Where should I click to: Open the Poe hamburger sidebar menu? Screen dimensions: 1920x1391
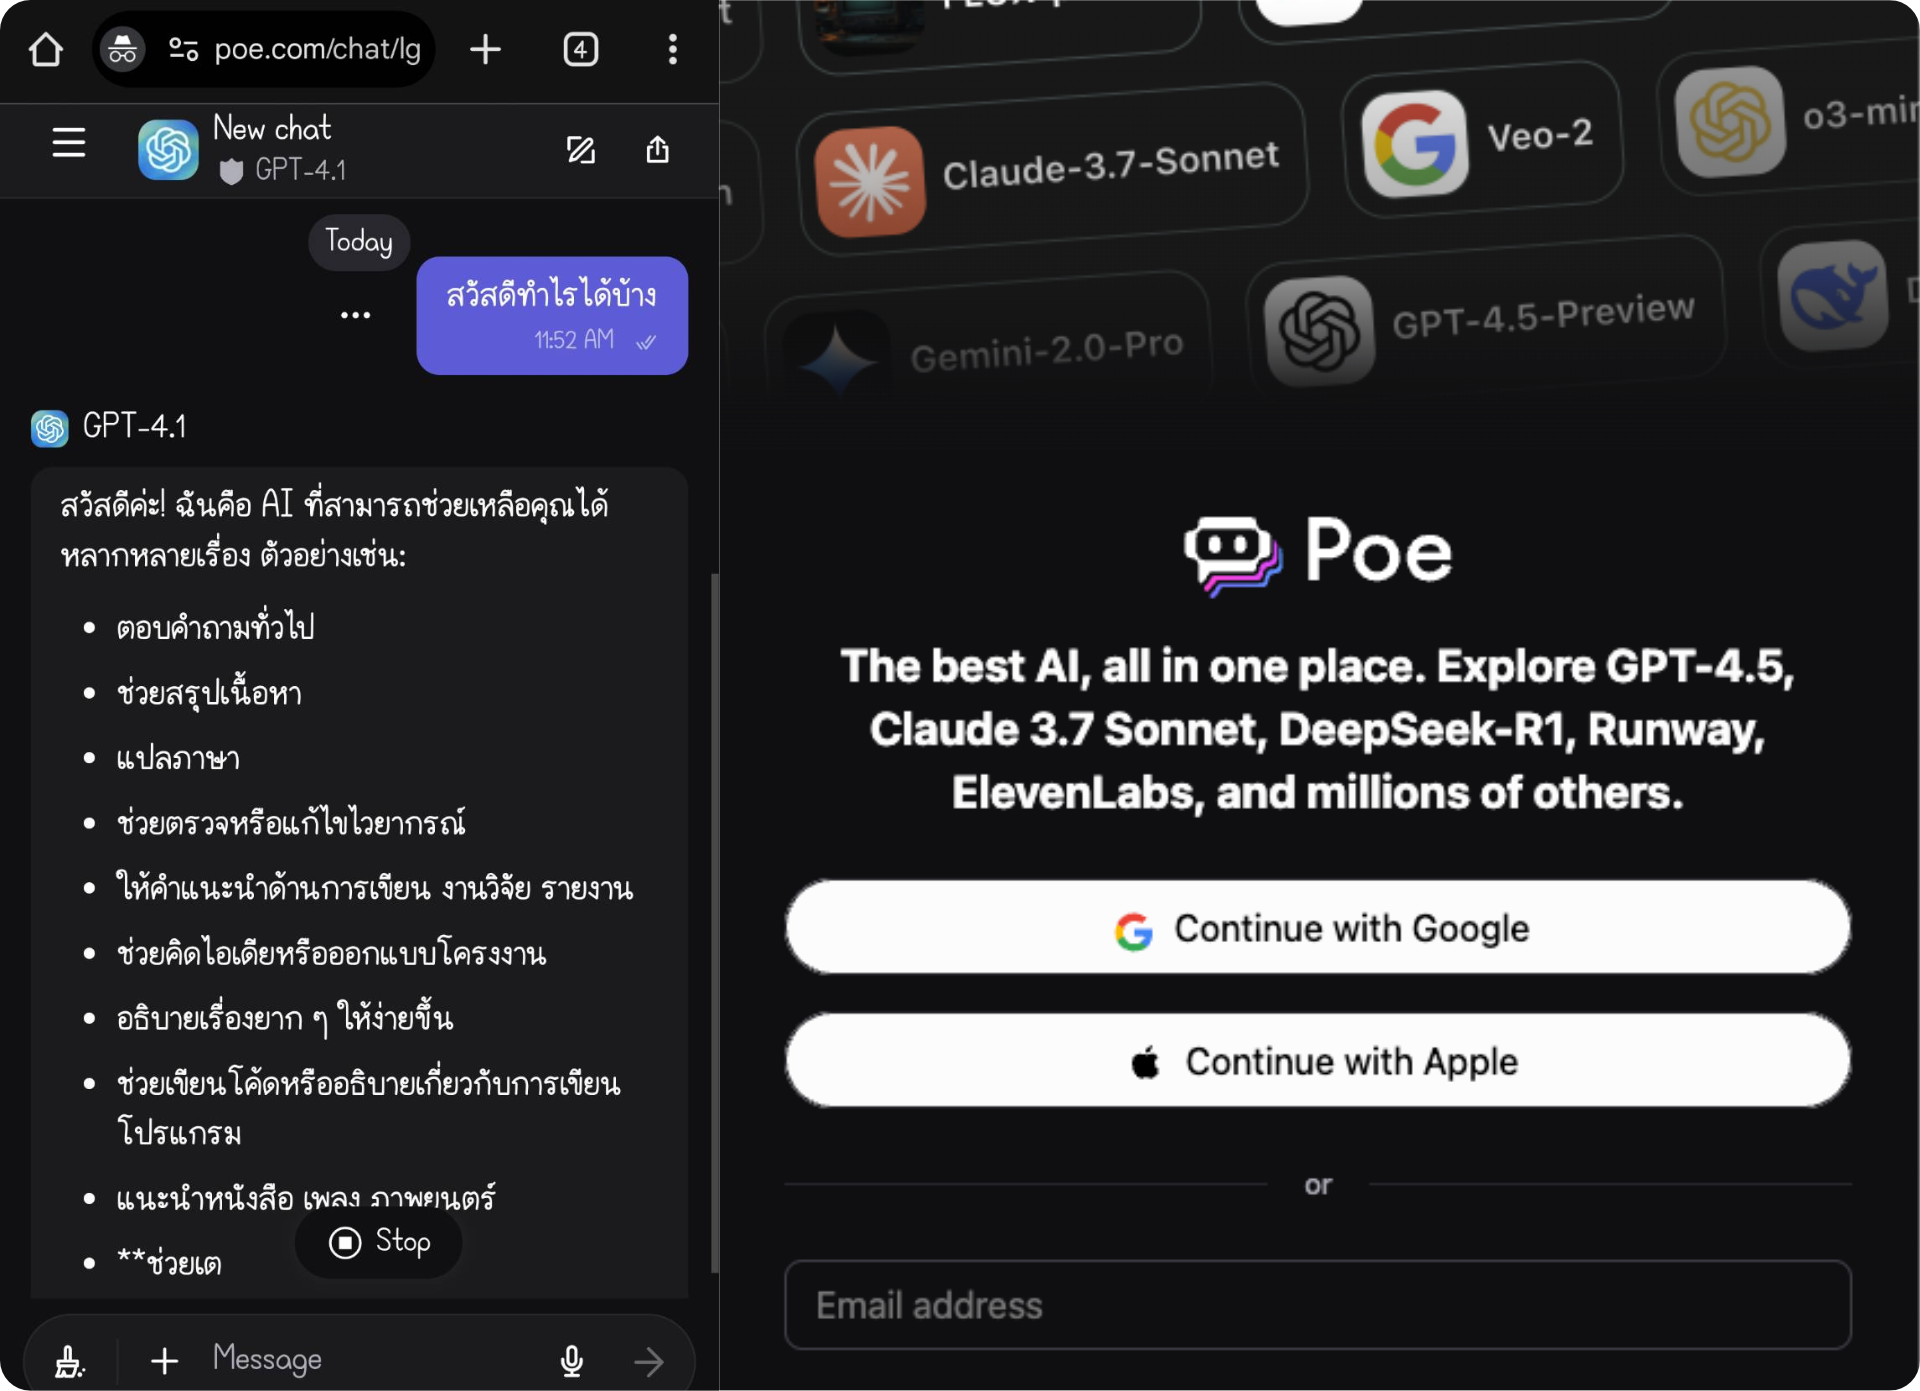[68, 143]
